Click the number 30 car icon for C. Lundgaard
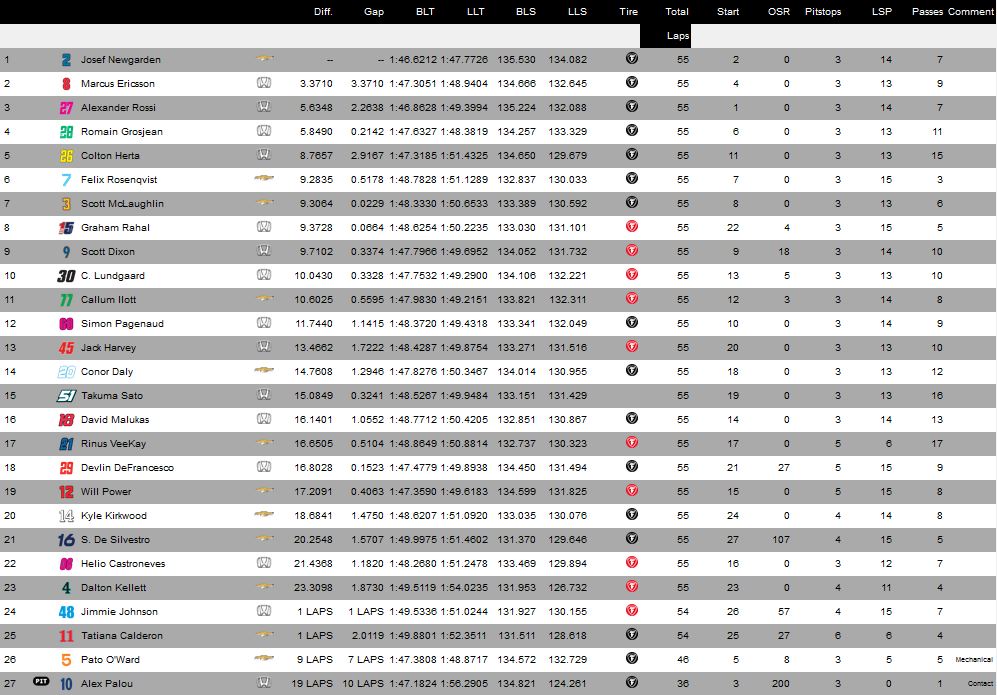The width and height of the screenshot is (997, 695). pyautogui.click(x=66, y=276)
